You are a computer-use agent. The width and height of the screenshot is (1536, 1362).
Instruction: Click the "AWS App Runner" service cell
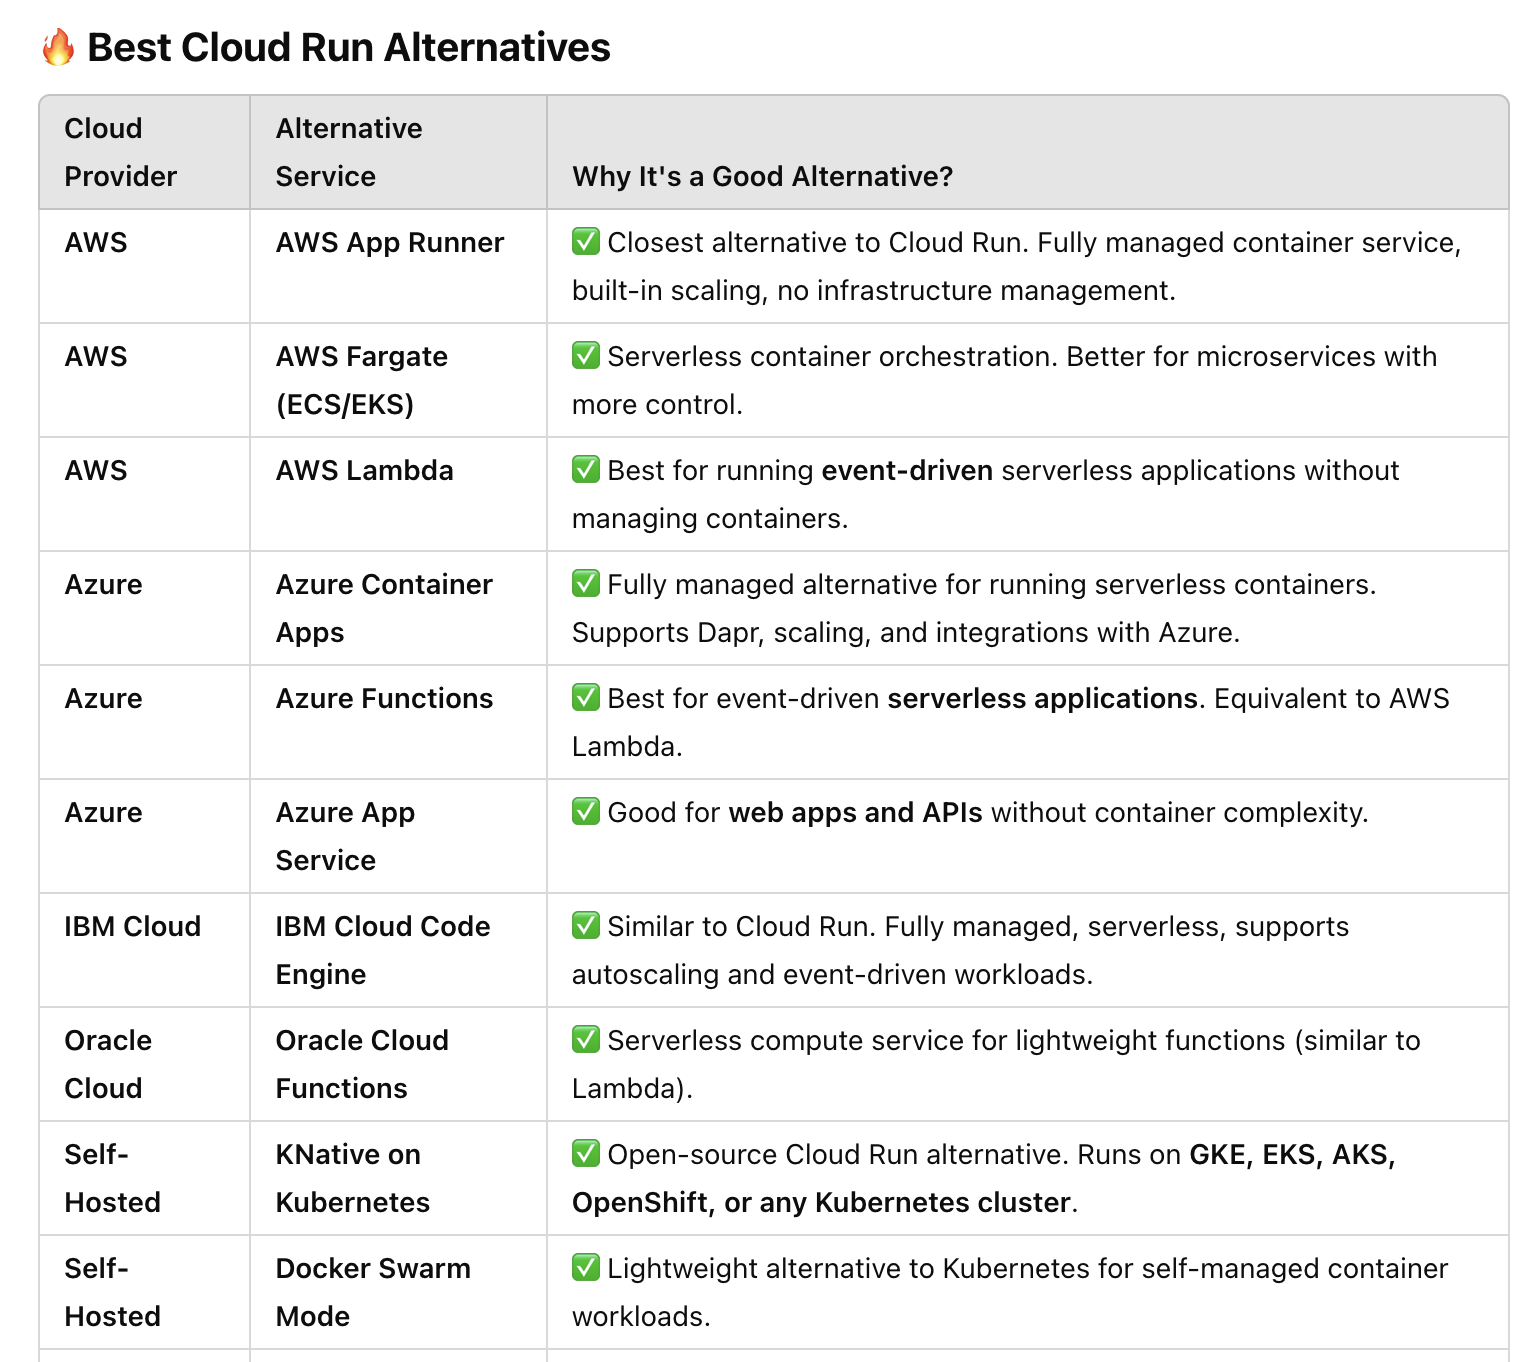tap(389, 242)
